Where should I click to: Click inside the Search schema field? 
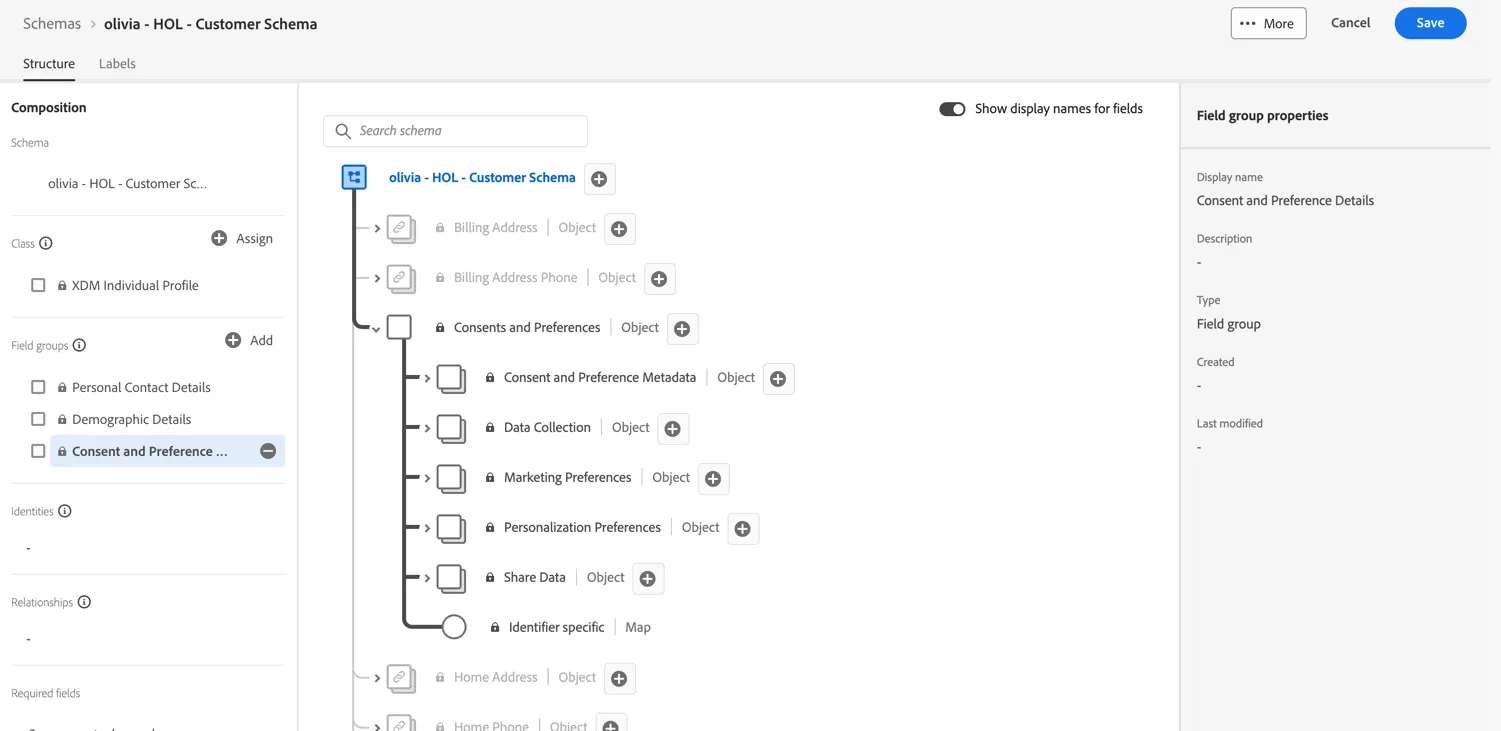point(455,131)
